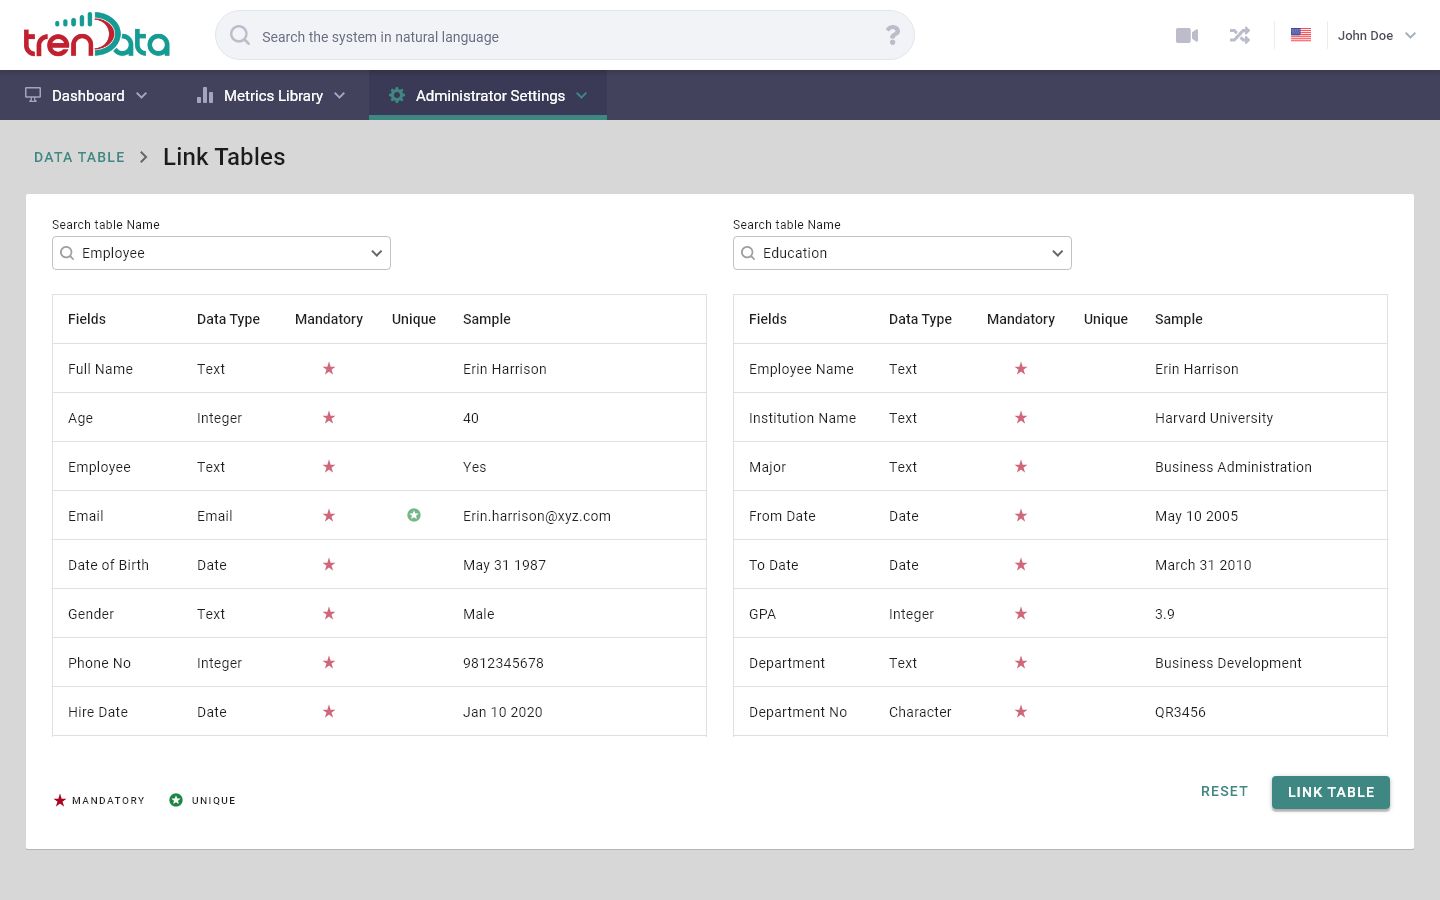Open the Metrics Library menu
Viewport: 1440px width, 900px height.
pyautogui.click(x=272, y=96)
